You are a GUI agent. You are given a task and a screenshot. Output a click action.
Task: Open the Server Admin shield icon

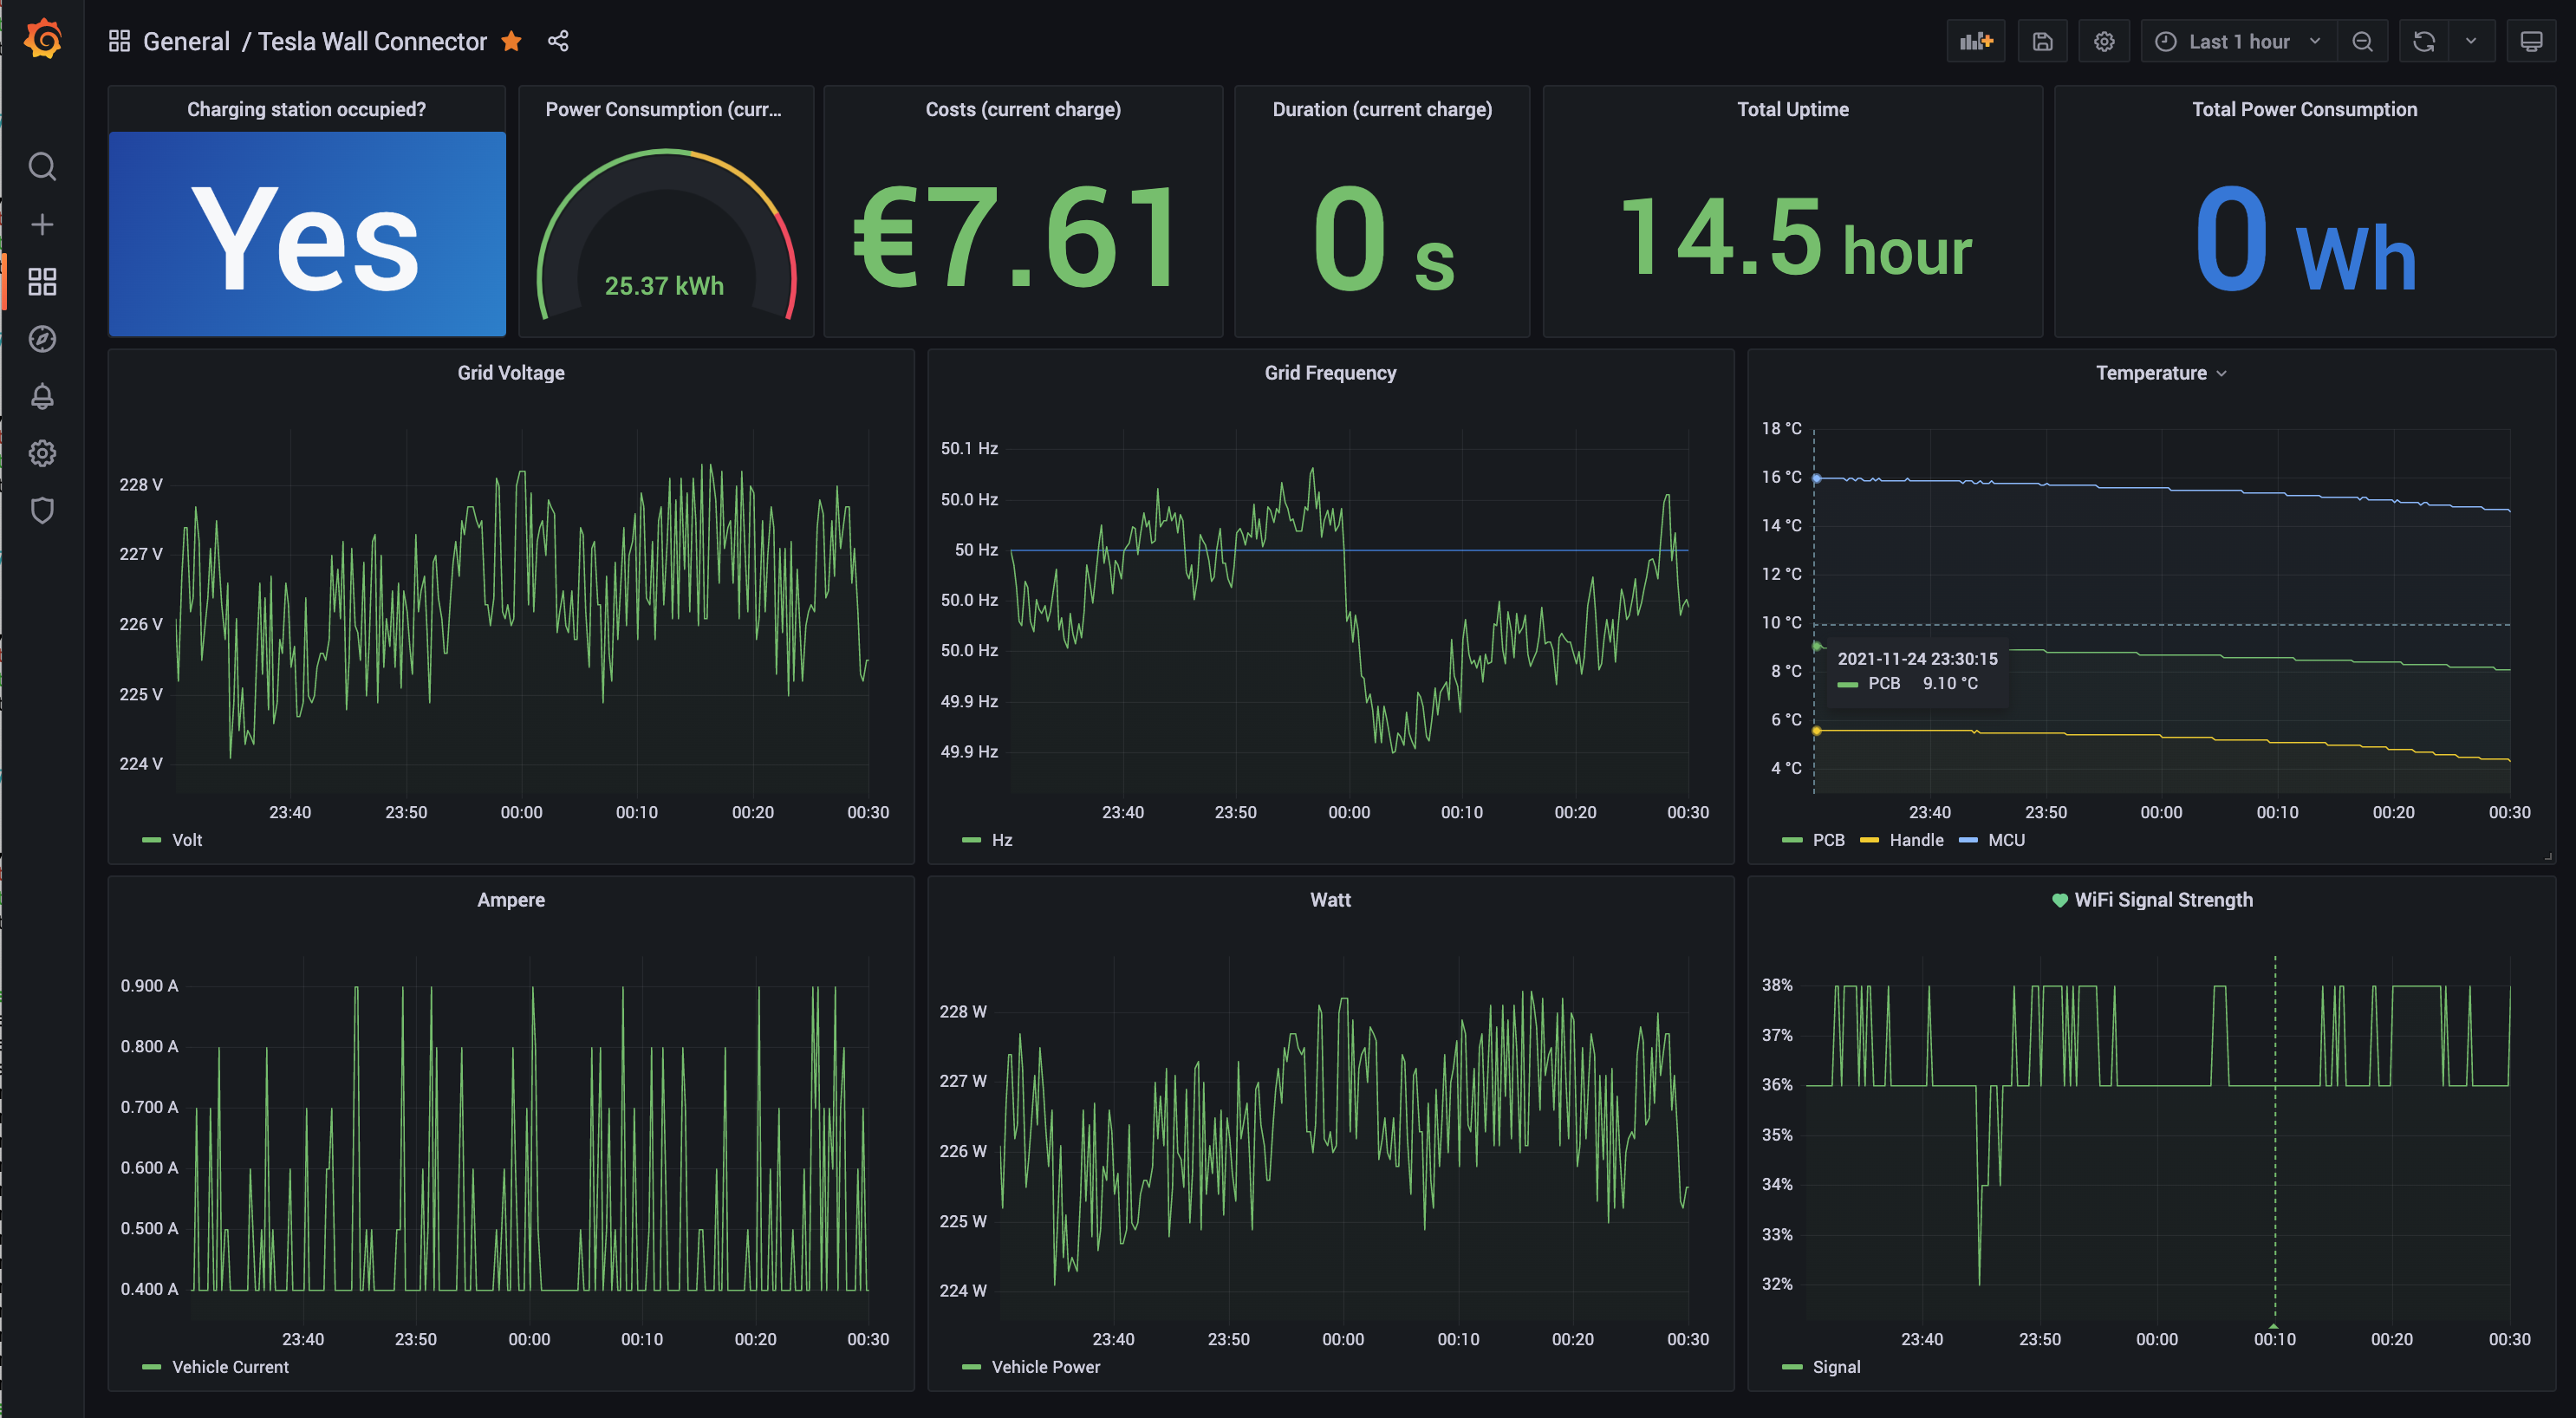click(x=42, y=510)
